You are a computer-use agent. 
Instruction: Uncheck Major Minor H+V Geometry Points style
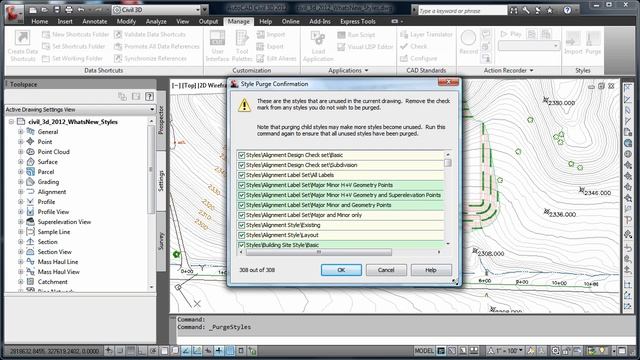click(242, 185)
